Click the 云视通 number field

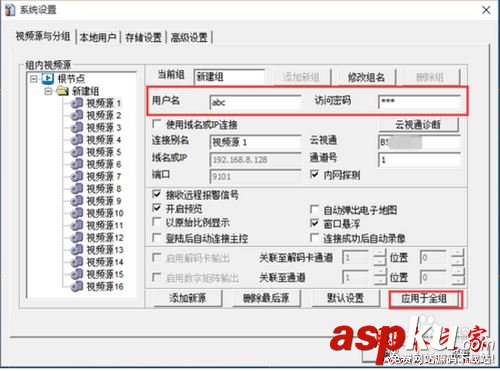419,142
